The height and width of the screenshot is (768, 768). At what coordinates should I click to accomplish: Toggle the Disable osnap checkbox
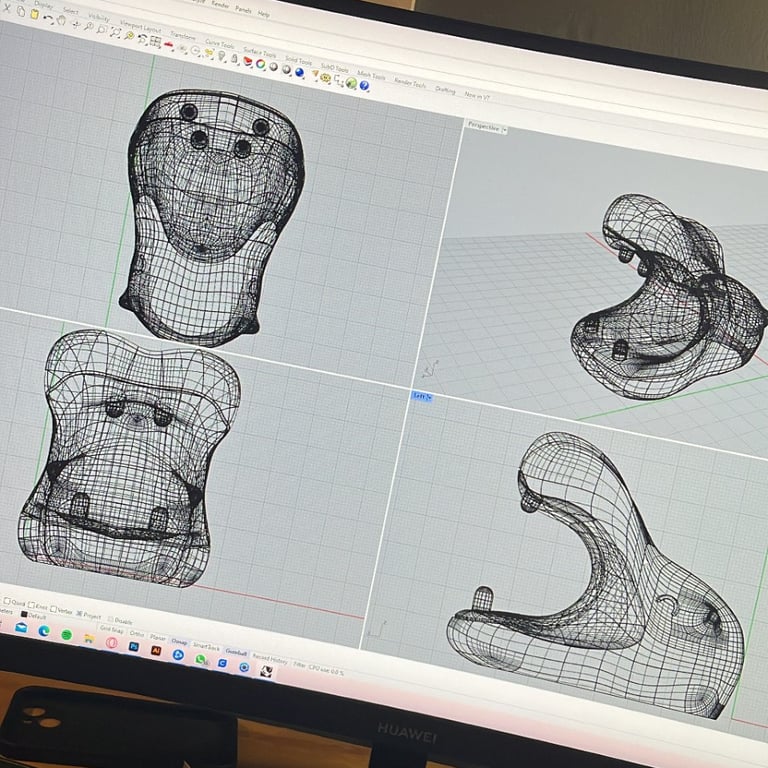click(110, 619)
